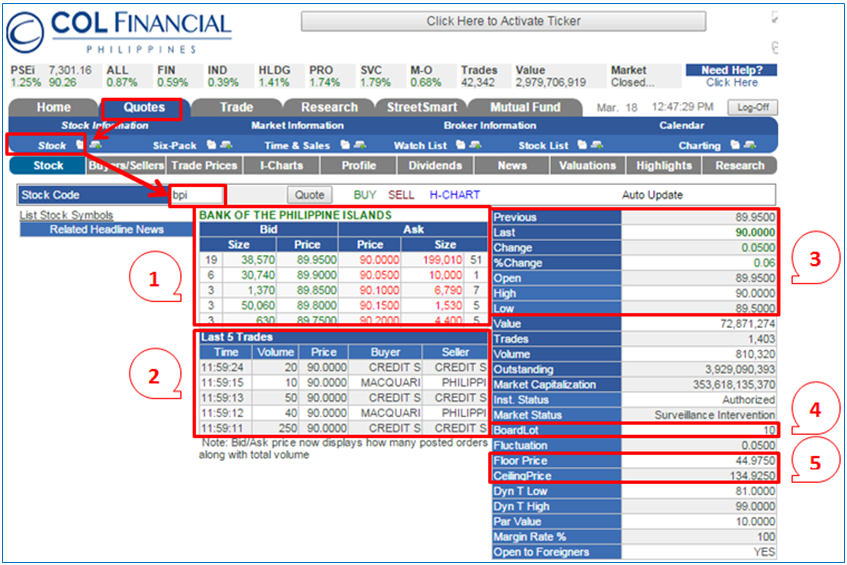Click the Quote button

click(x=310, y=195)
